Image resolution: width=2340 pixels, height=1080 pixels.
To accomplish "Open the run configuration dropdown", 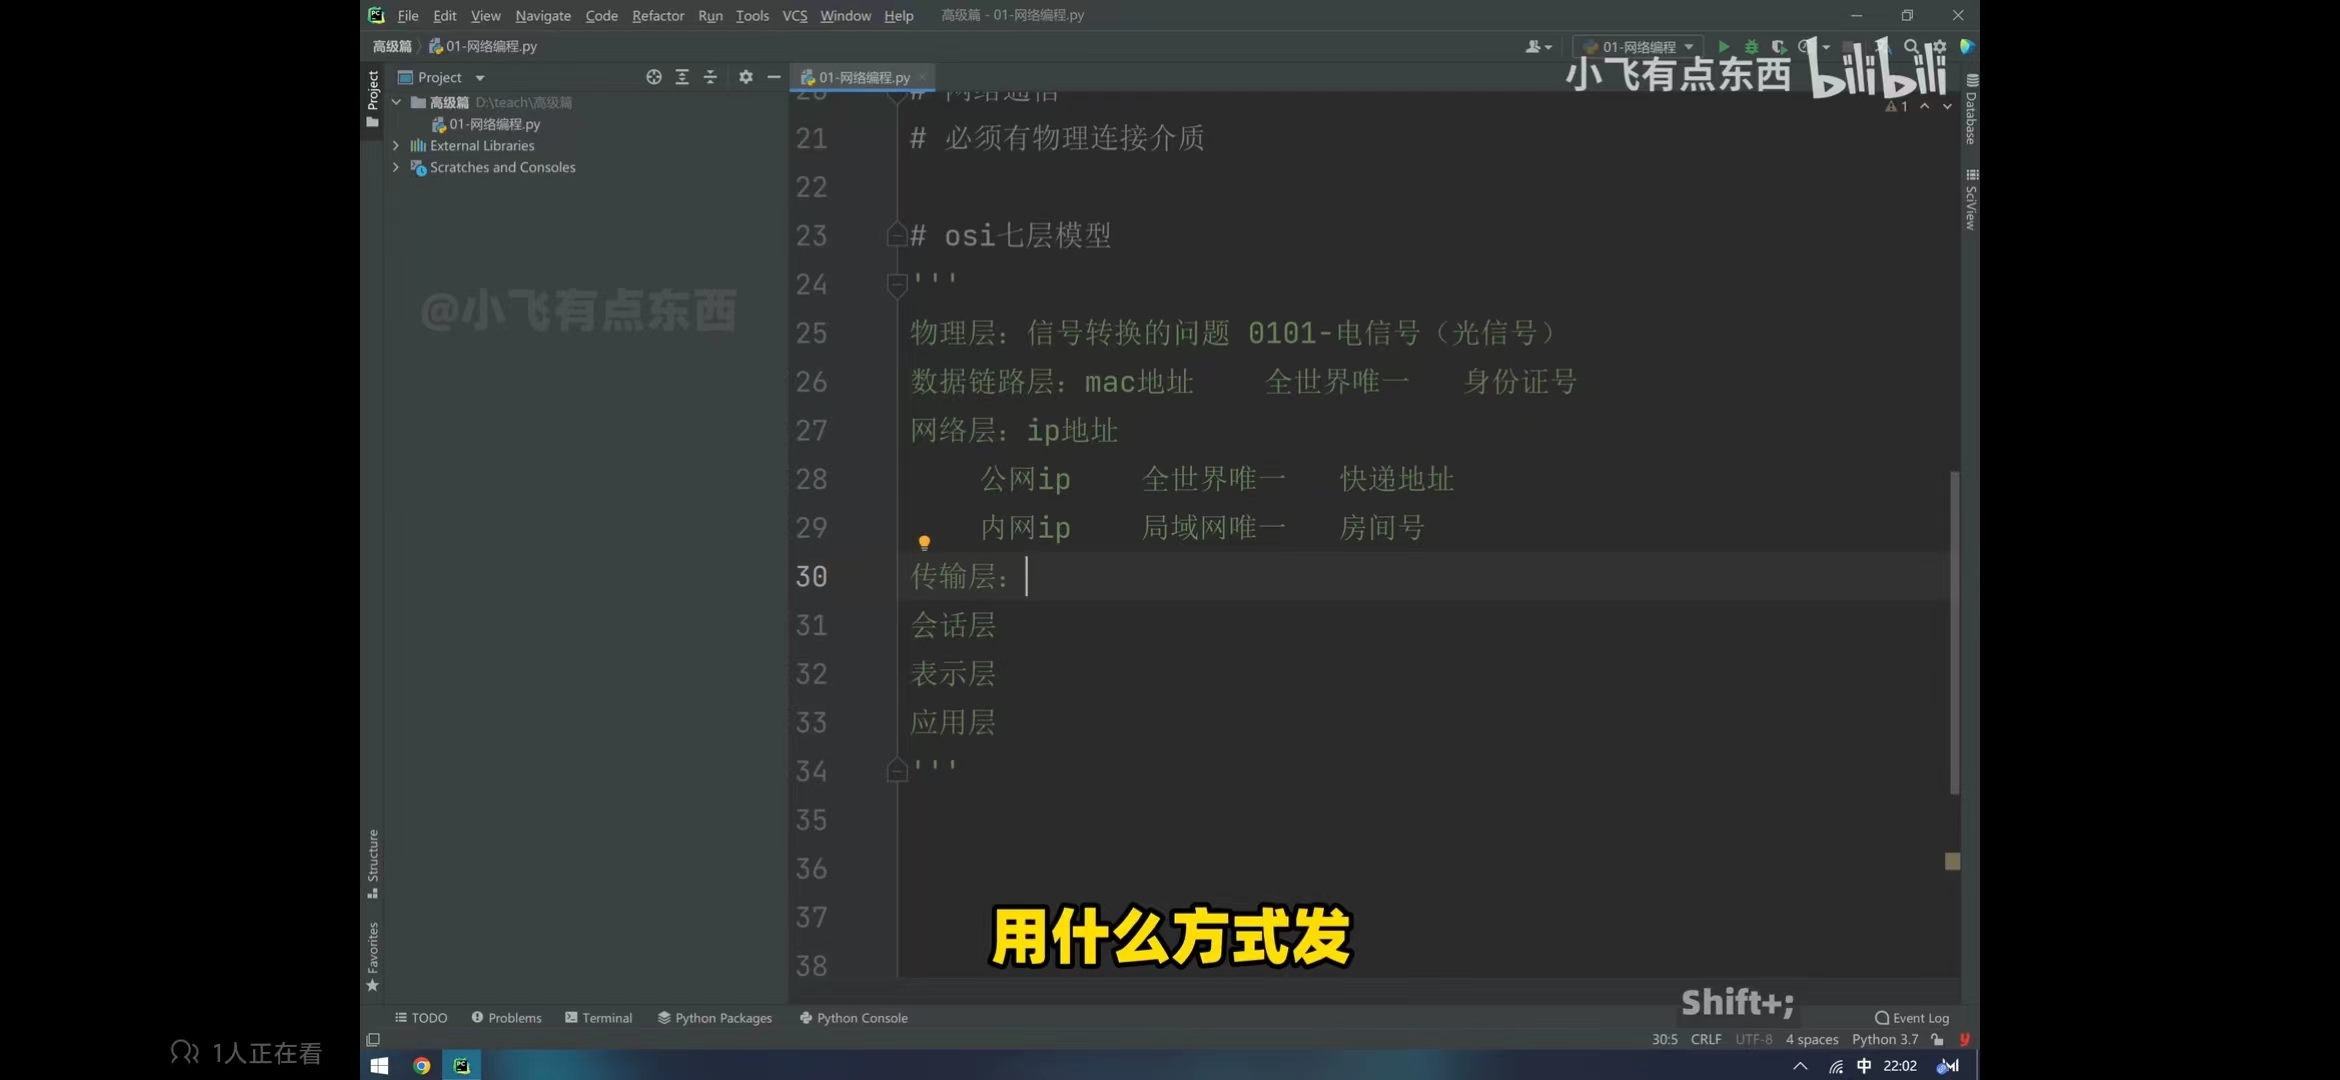I will click(1640, 47).
